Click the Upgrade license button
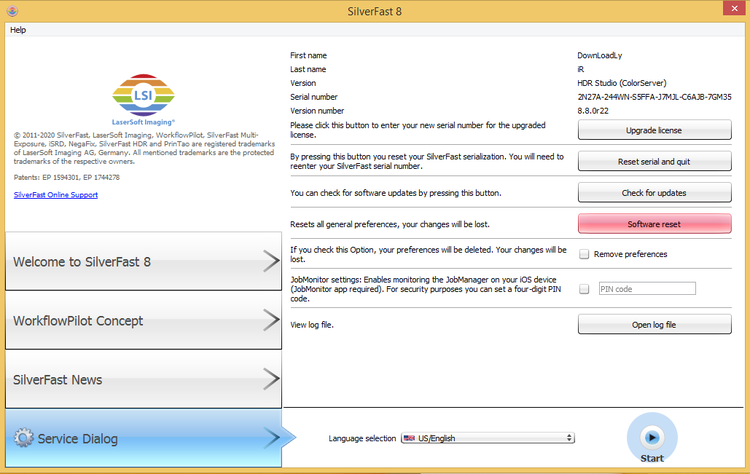The image size is (750, 474). (654, 131)
